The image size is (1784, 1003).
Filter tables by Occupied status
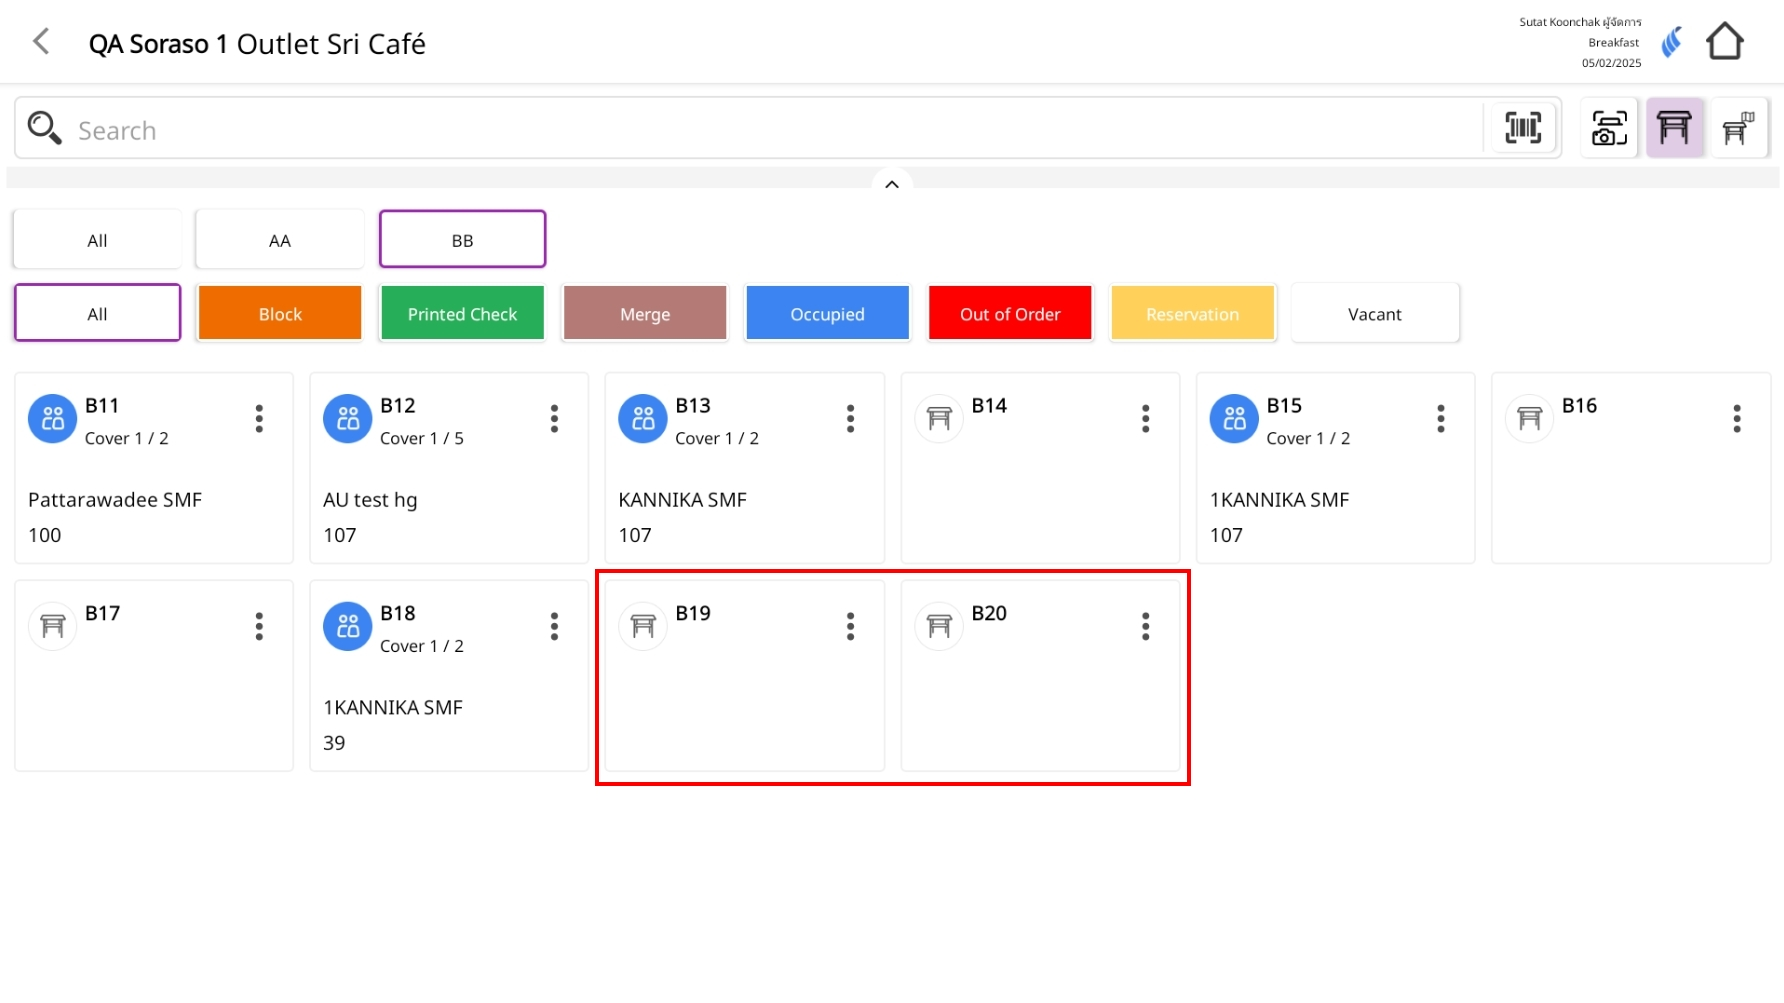(827, 314)
